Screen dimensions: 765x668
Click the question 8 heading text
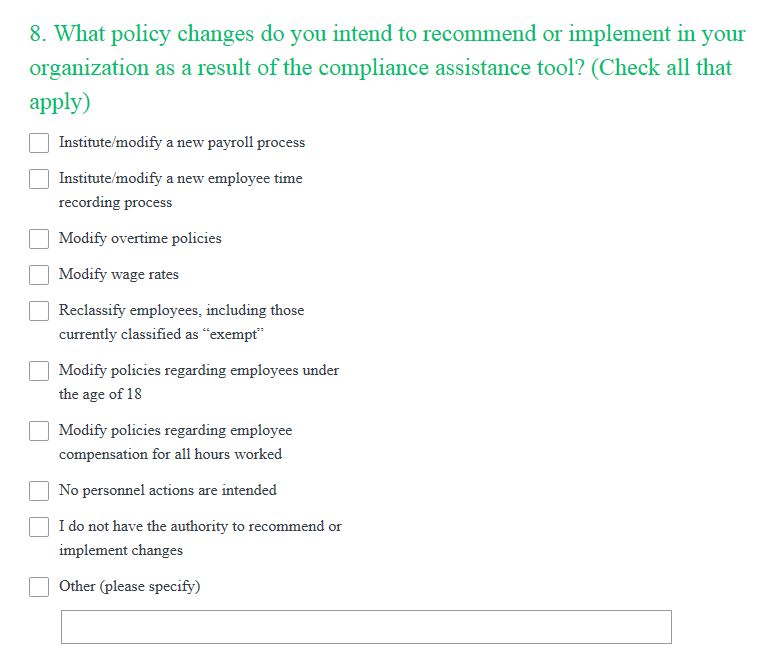pos(387,67)
